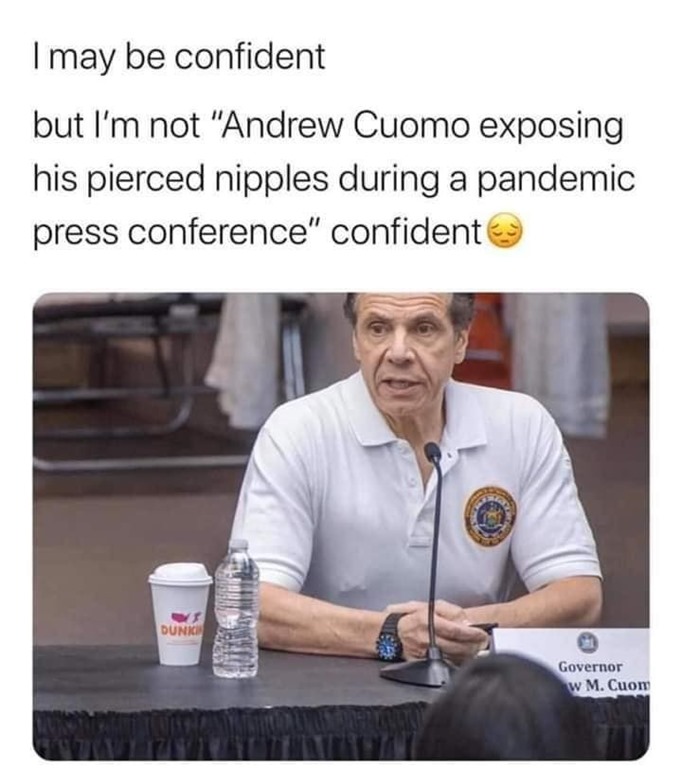The width and height of the screenshot is (682, 768).
Task: Click the "Governor" text on nameplate
Action: [591, 667]
